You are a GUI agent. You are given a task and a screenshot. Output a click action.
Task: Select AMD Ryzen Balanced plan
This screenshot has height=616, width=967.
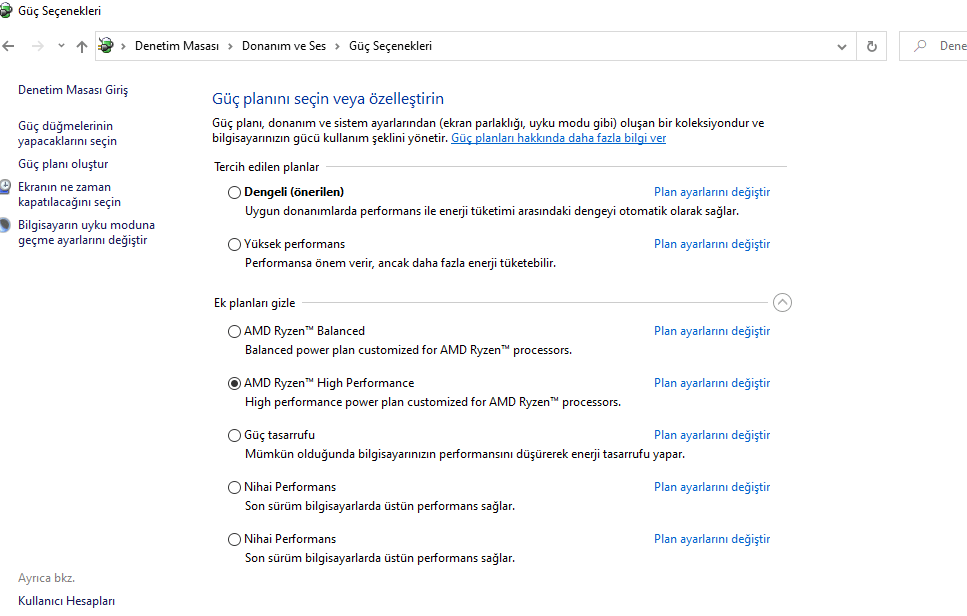tap(235, 331)
